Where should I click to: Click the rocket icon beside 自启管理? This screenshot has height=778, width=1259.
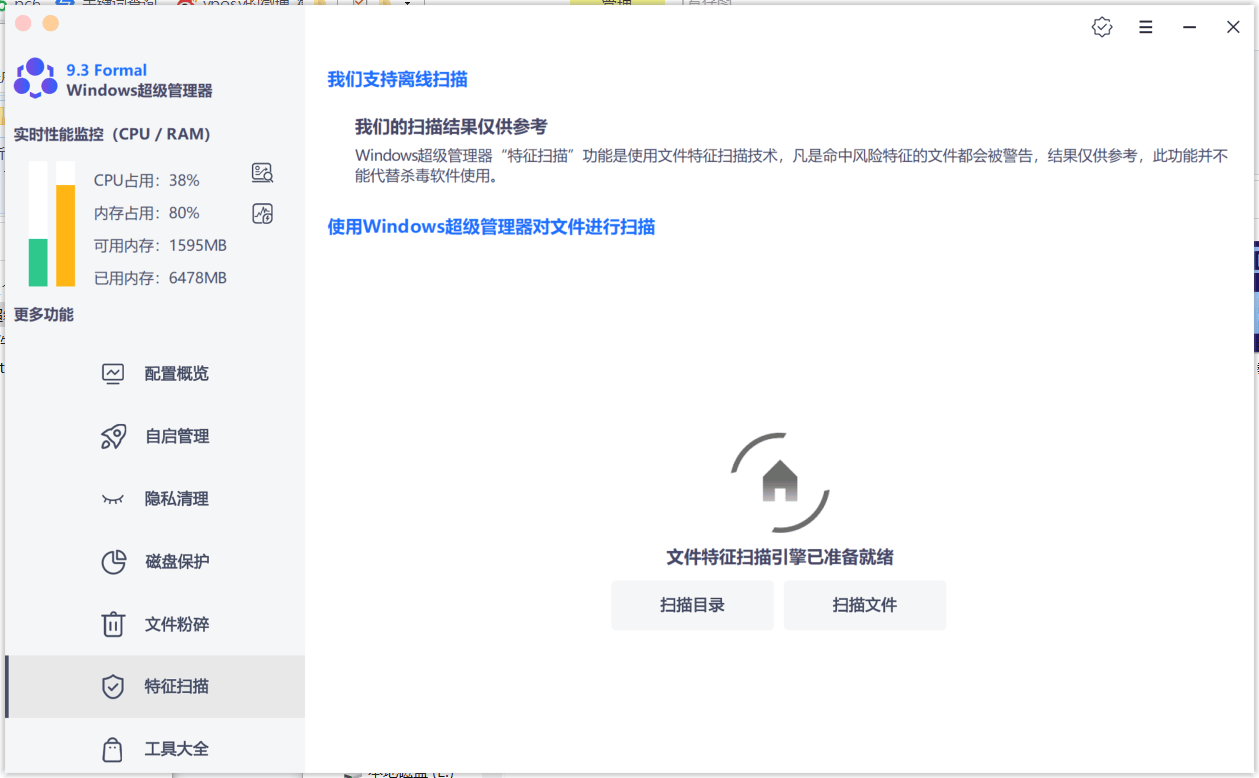tap(113, 436)
